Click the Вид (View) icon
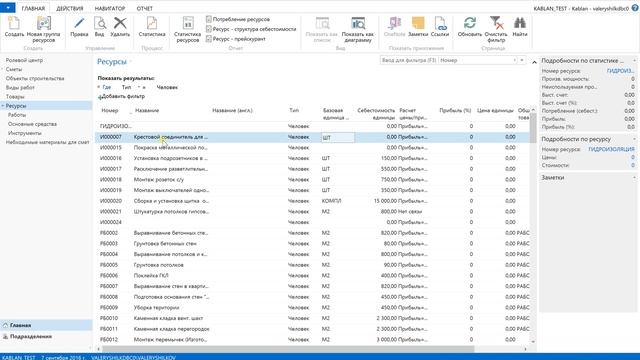 [x=100, y=23]
